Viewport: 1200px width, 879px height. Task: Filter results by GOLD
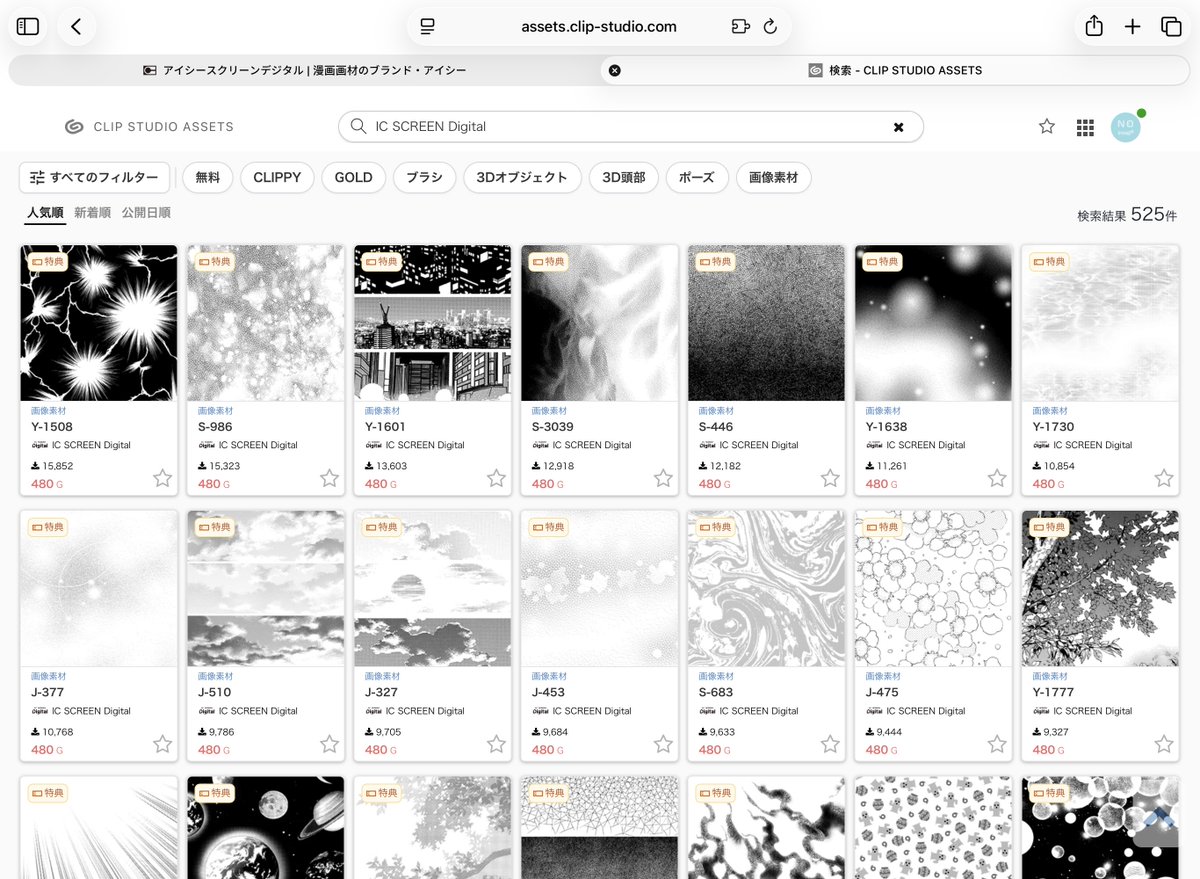353,177
